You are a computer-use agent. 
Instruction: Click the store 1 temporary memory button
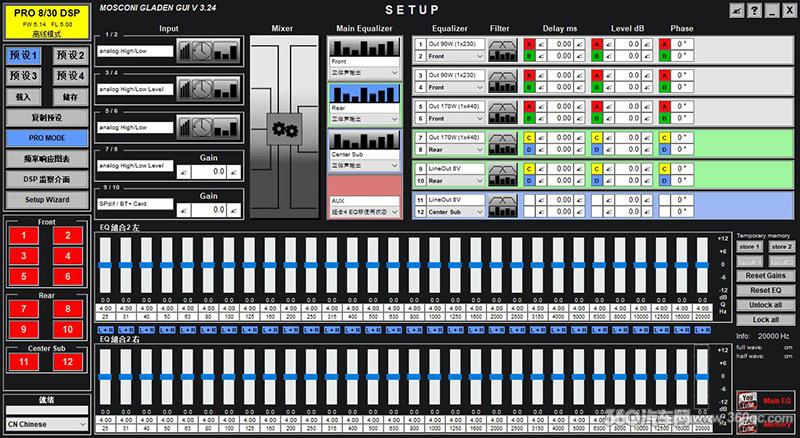pyautogui.click(x=750, y=247)
